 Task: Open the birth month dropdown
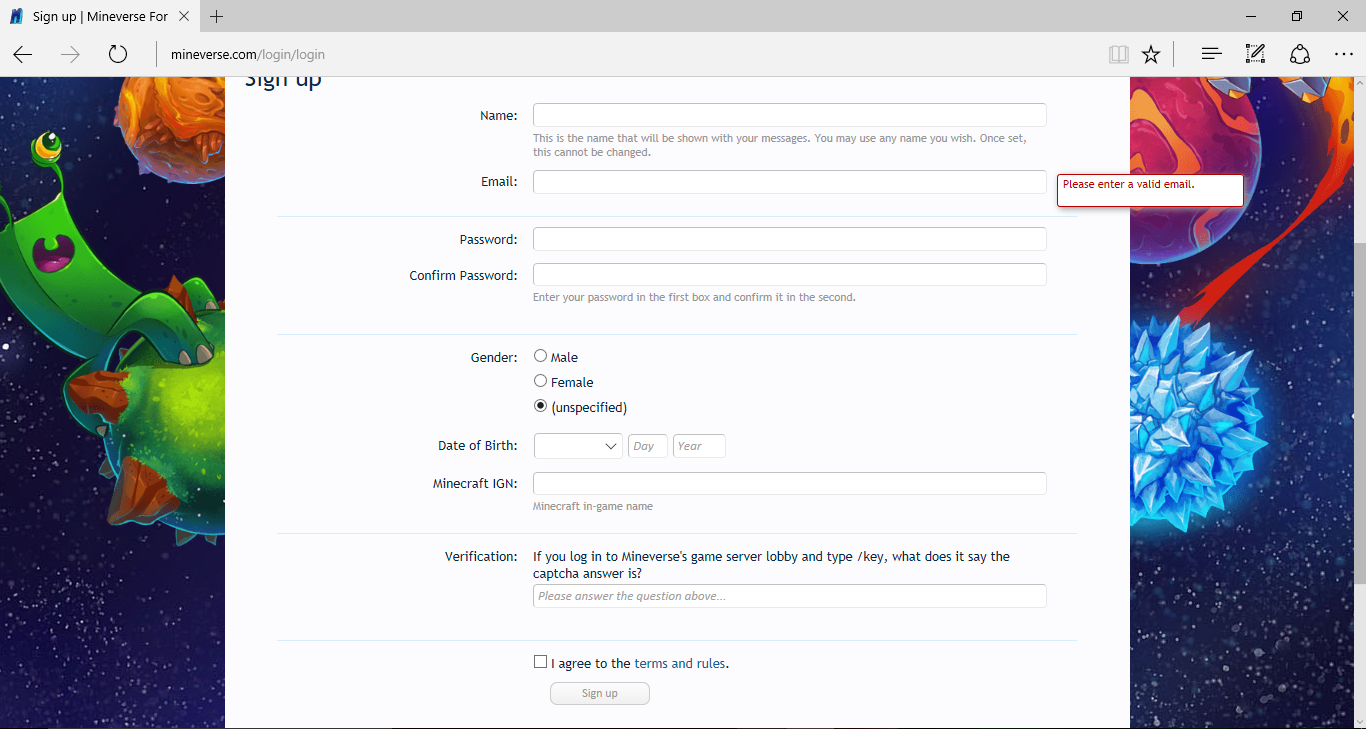(x=578, y=446)
